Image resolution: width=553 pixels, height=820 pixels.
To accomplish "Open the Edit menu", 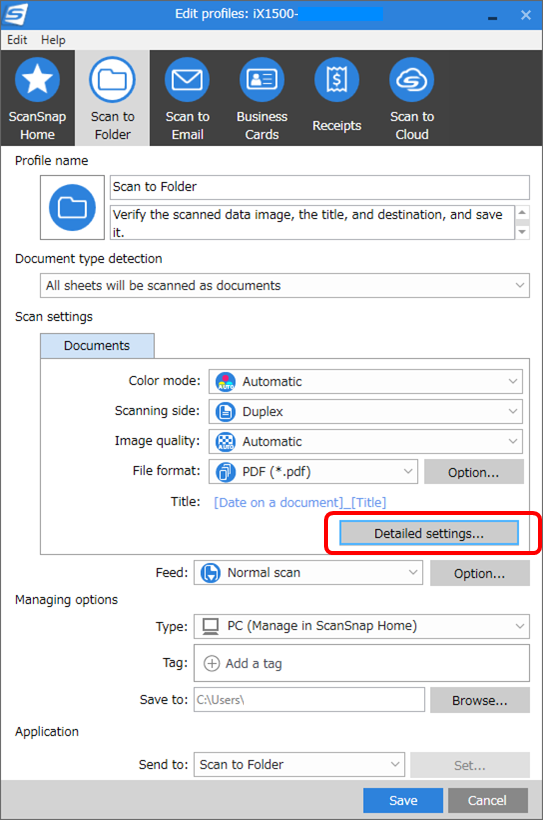I will click(x=17, y=40).
